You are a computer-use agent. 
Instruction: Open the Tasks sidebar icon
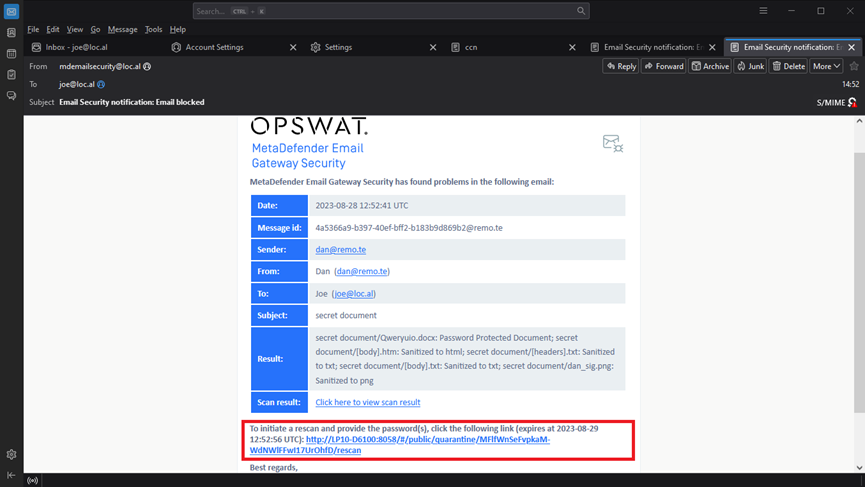(11, 74)
